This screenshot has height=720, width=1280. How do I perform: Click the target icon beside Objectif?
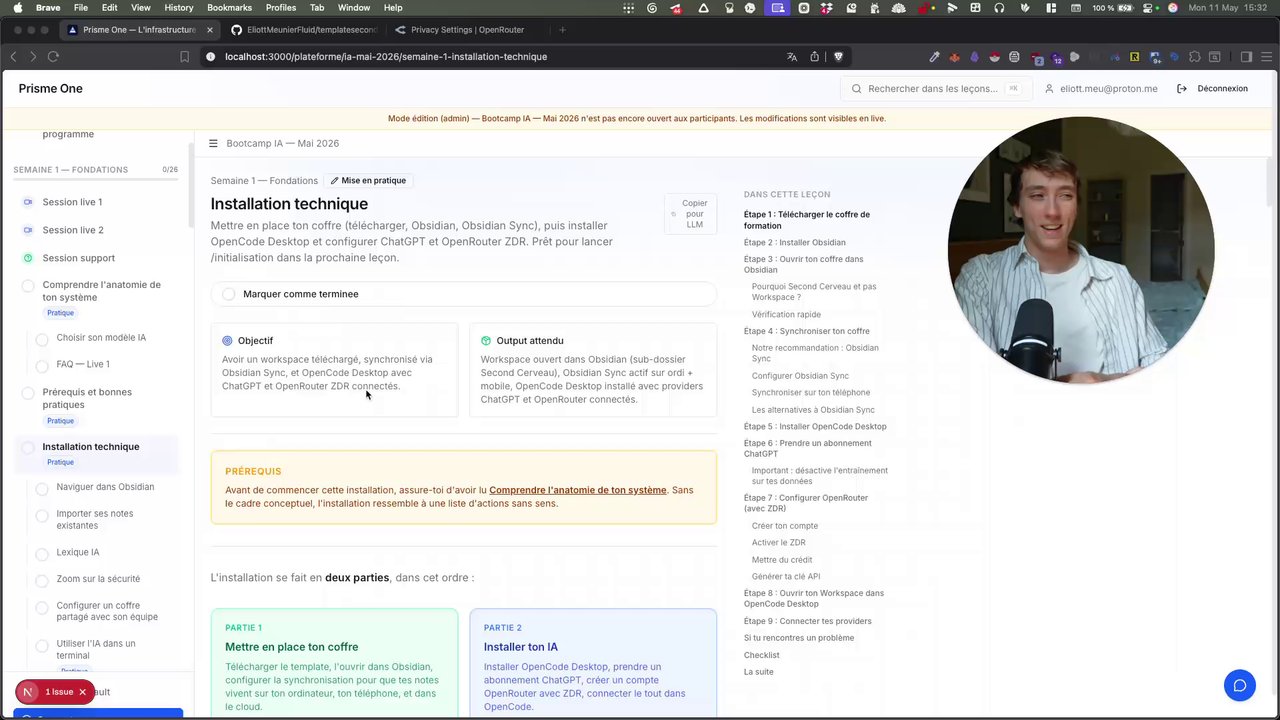227,341
